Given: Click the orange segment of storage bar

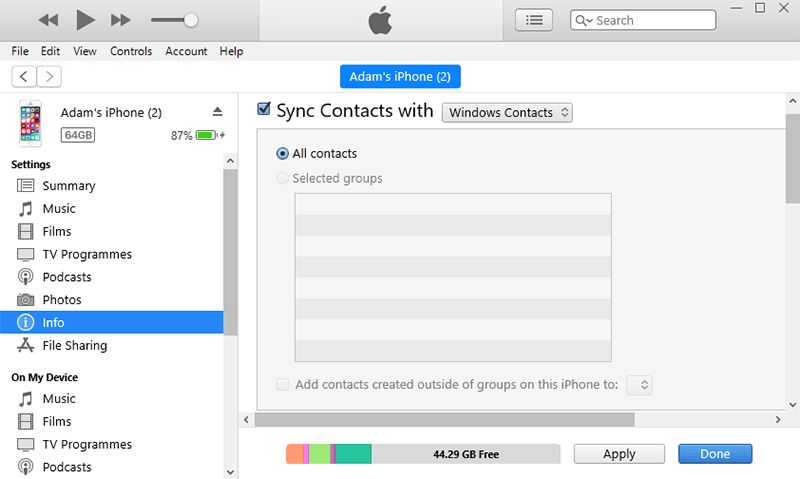Looking at the screenshot, I should tap(294, 454).
